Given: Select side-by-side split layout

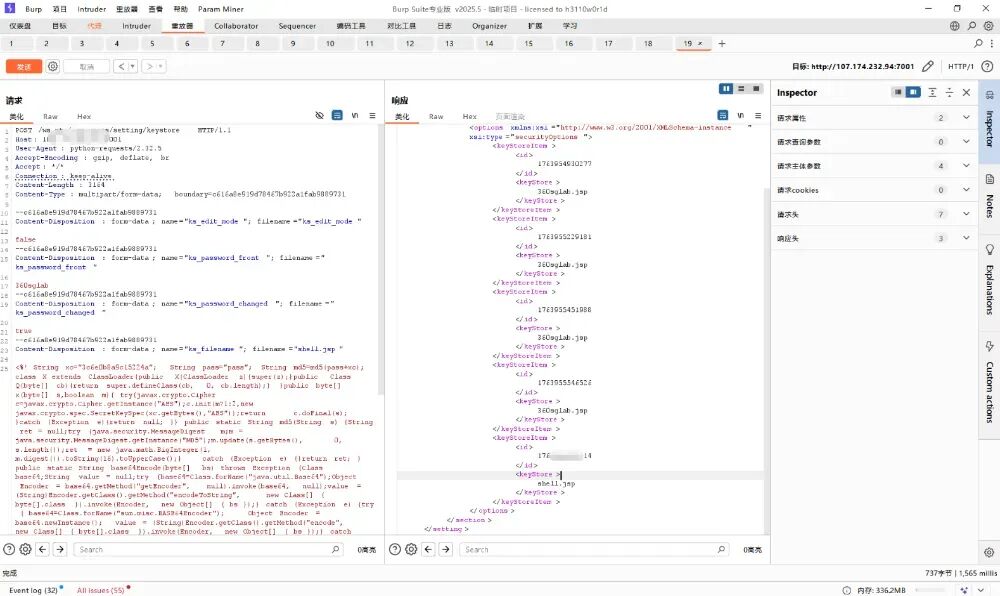Looking at the screenshot, I should (x=726, y=89).
